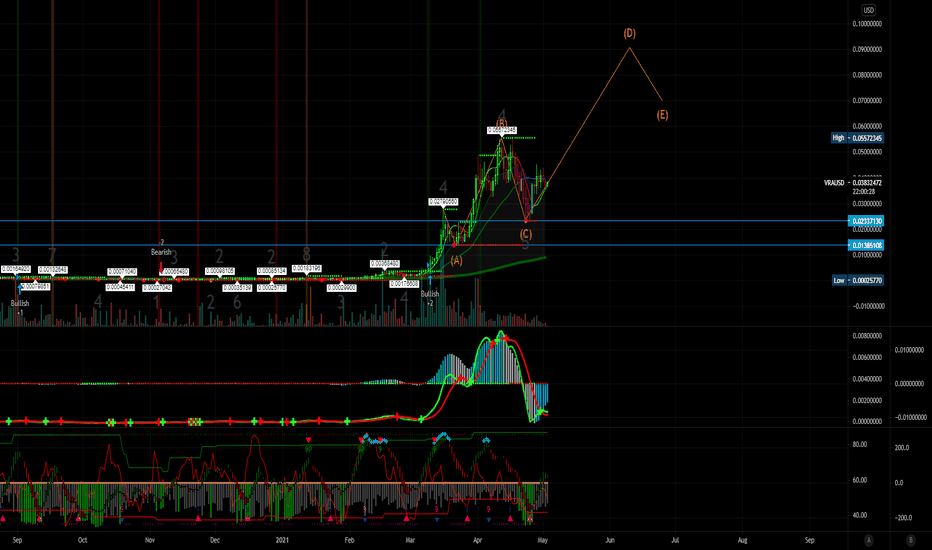This screenshot has width=932, height=550.
Task: Click the Low 0.00025770 price label
Action: point(858,280)
